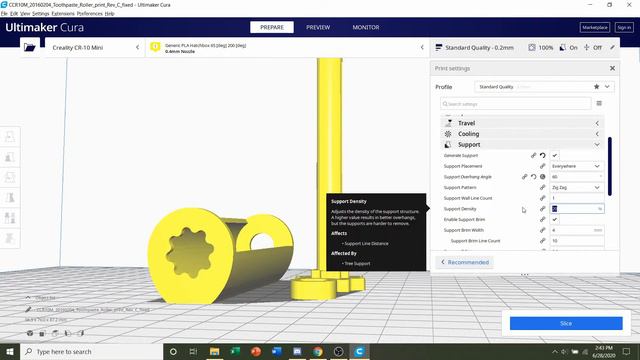Viewport: 640px width, 360px height.
Task: Click the Support Wall Line Count field
Action: [577, 198]
